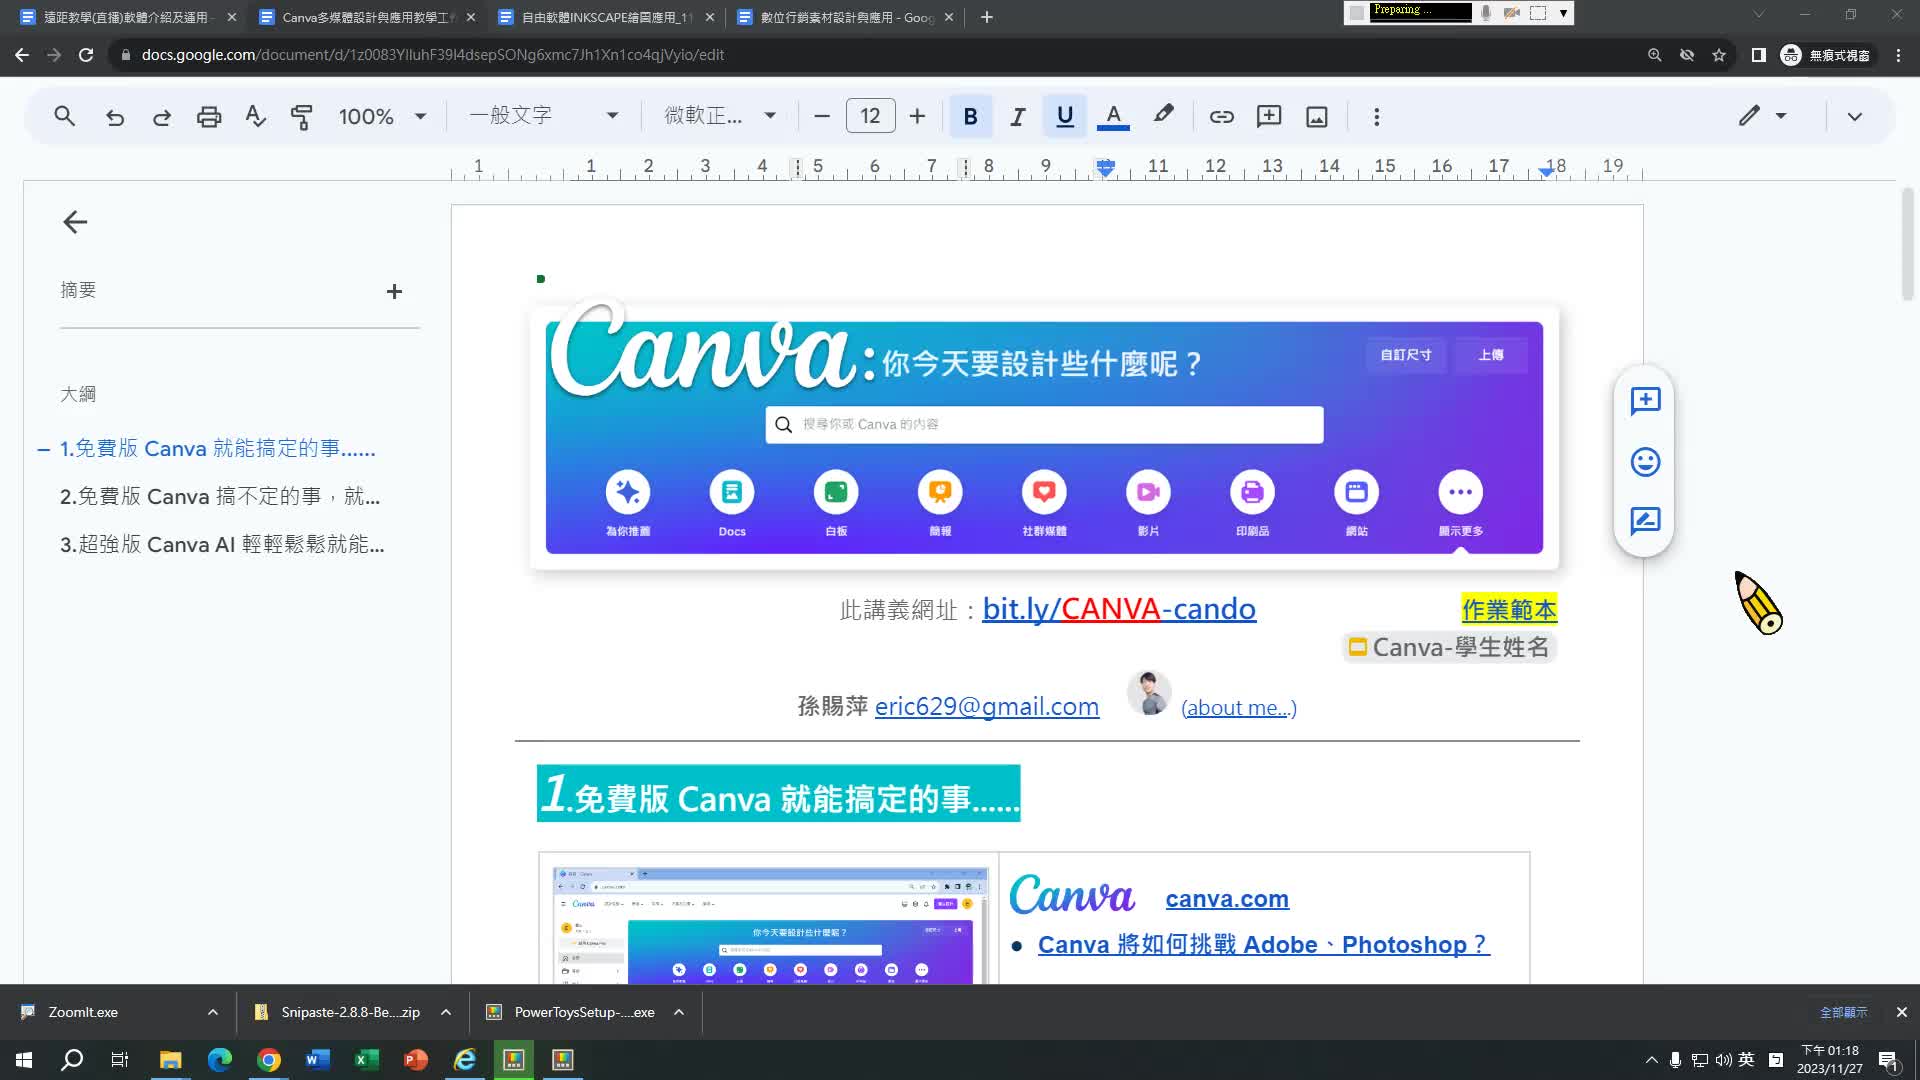Activate the paint format tool
Image resolution: width=1920 pixels, height=1080 pixels.
pos(301,116)
